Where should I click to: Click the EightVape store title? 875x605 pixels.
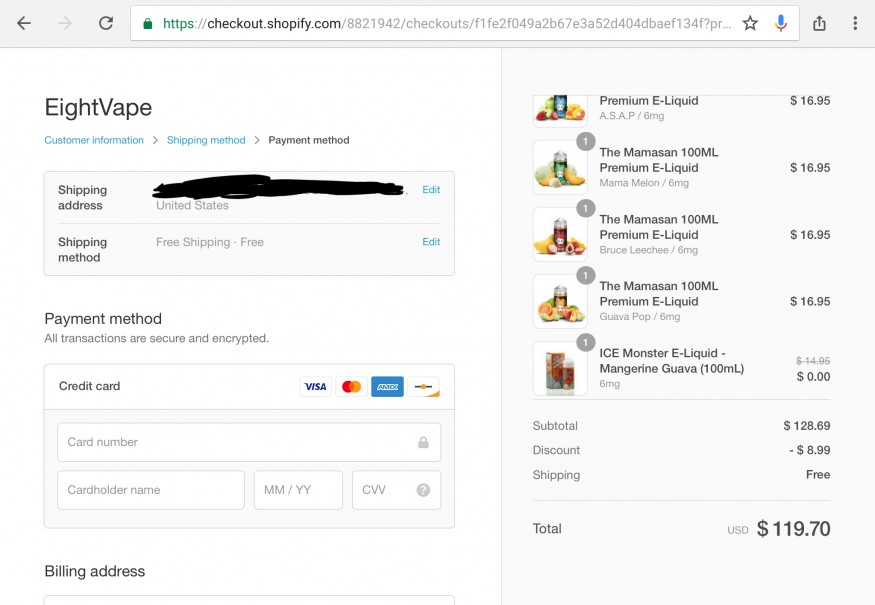coord(98,107)
